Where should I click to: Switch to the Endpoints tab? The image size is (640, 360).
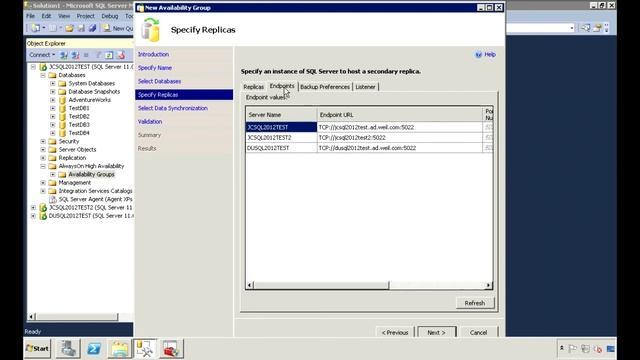click(x=282, y=86)
